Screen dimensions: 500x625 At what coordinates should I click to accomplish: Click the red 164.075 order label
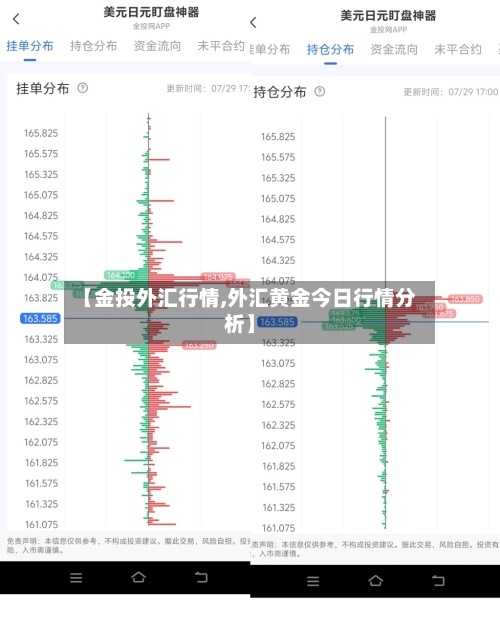click(x=218, y=277)
